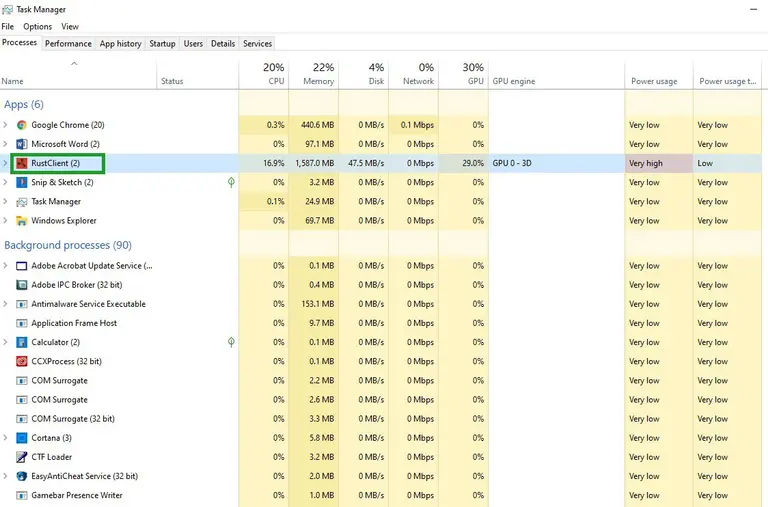Sort processes by Network column
The image size is (768, 507).
tap(413, 74)
